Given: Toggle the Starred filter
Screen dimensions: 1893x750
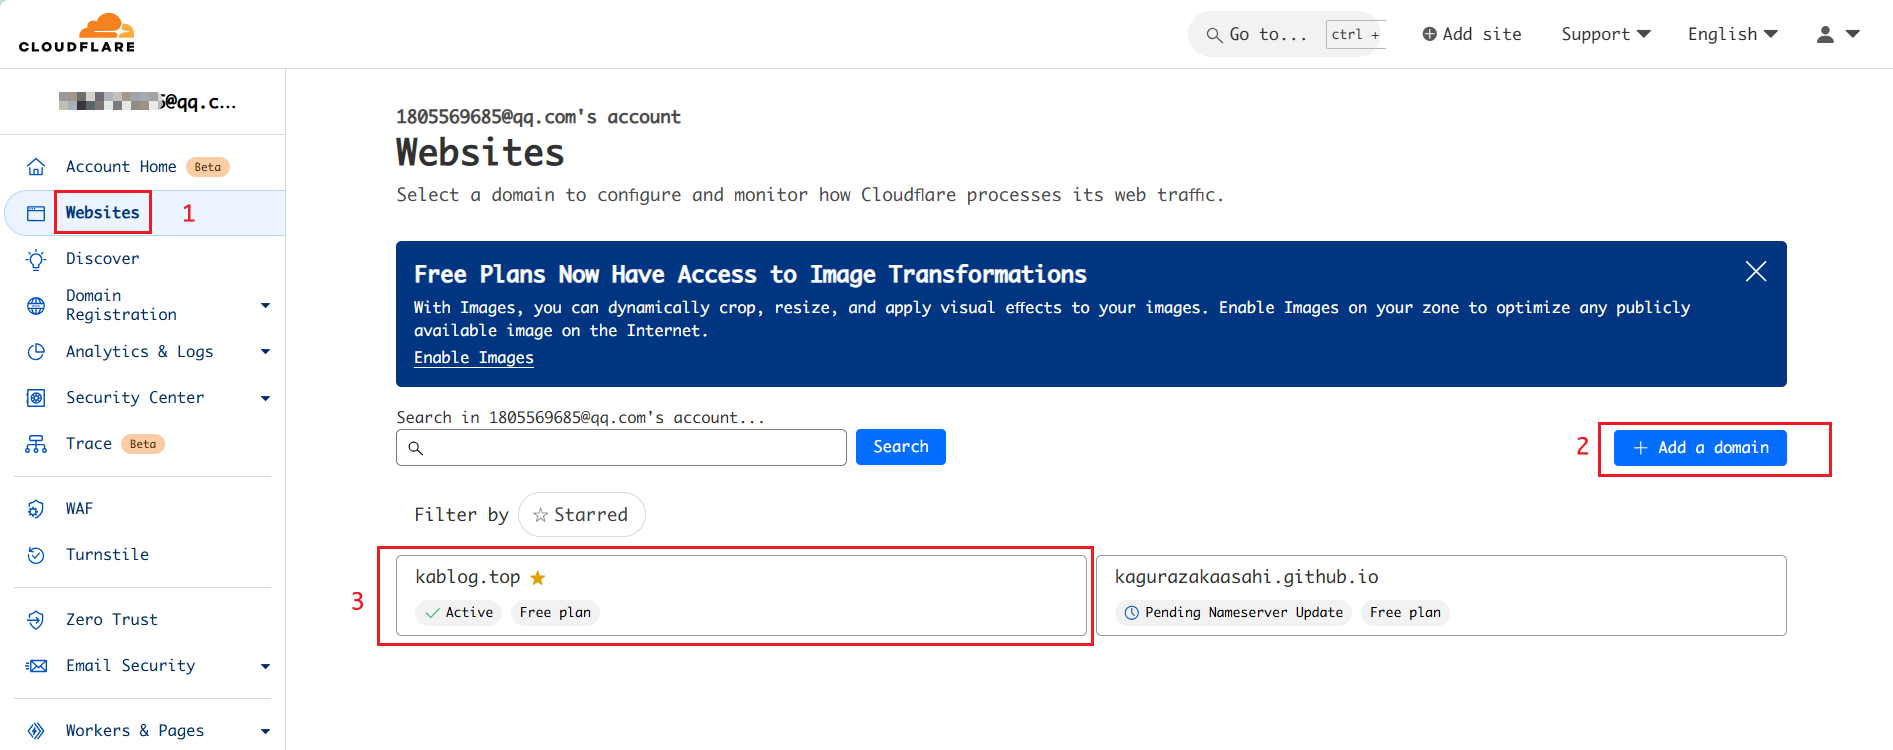Looking at the screenshot, I should click(581, 515).
